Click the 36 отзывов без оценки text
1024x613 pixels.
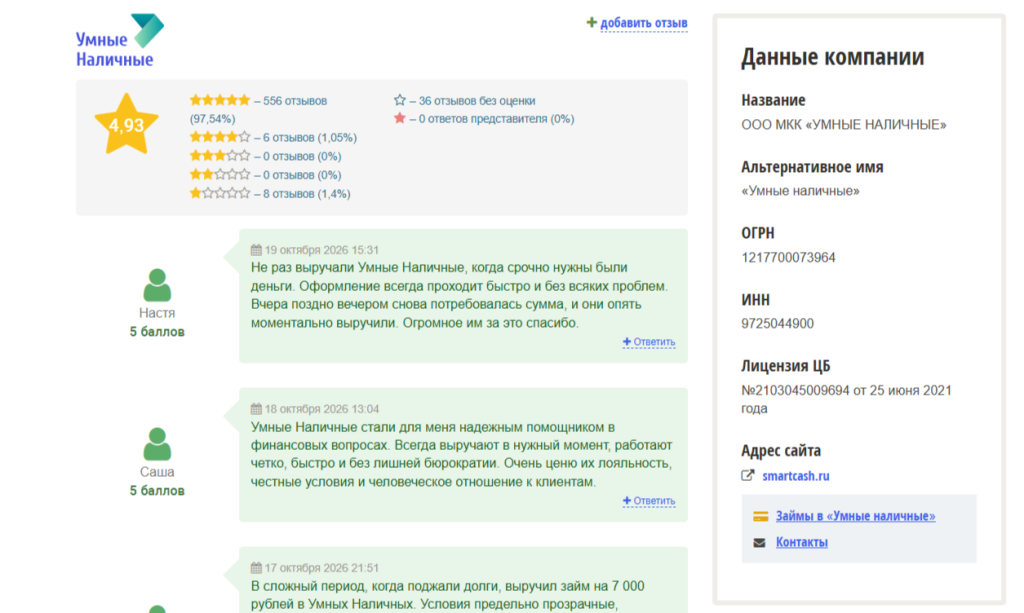(x=477, y=101)
